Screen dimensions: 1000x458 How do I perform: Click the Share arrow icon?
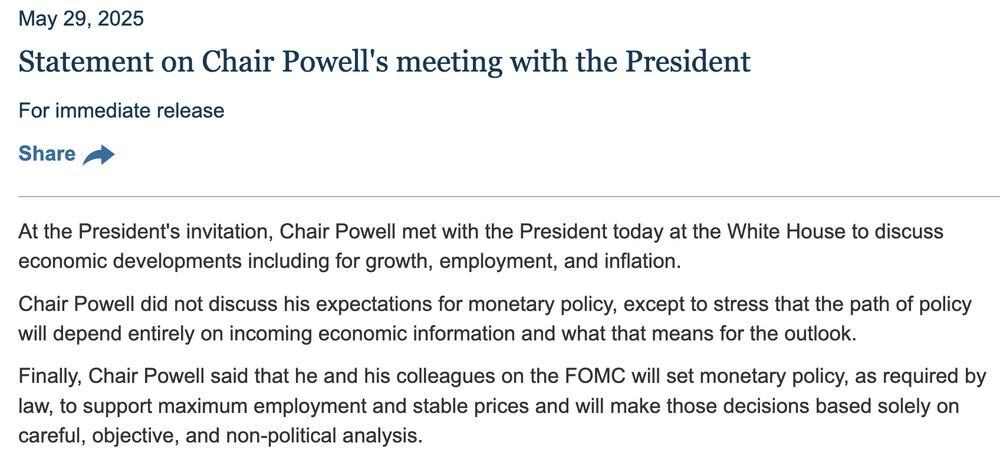[x=99, y=155]
